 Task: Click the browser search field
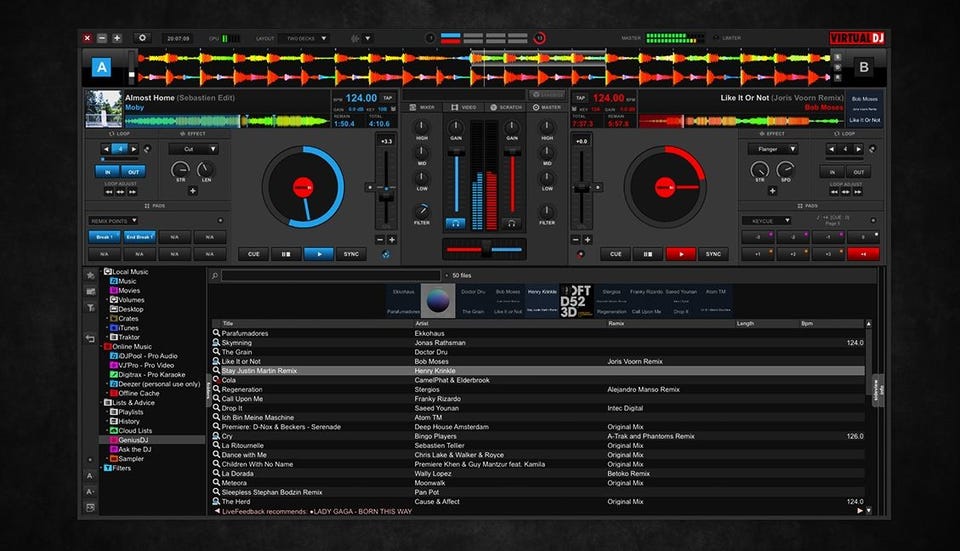331,276
